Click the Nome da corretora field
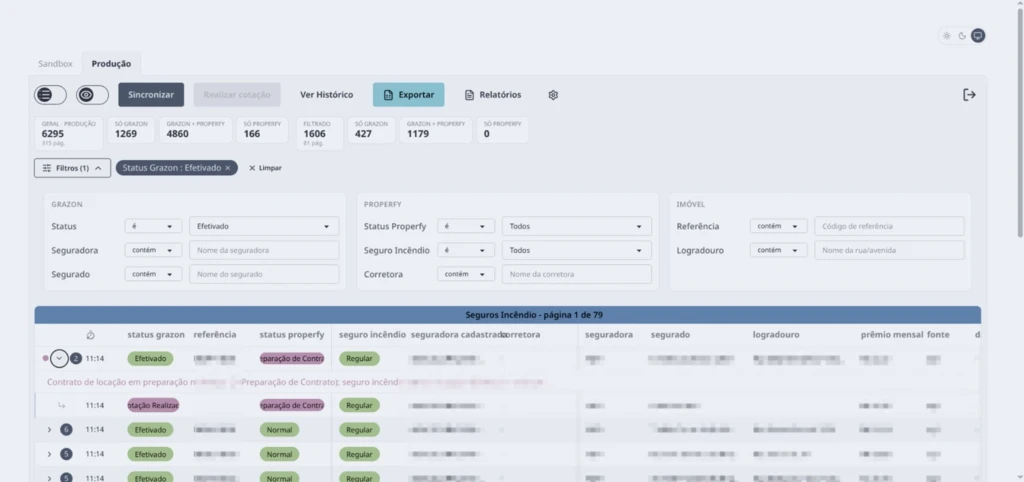Viewport: 1024px width, 482px height. click(x=577, y=274)
